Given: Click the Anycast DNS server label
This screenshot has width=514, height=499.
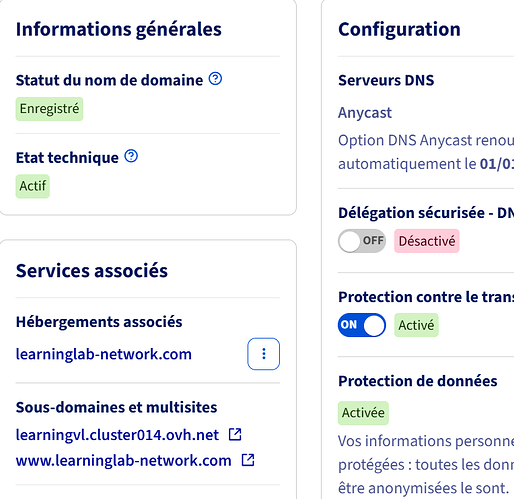Looking at the screenshot, I should coord(365,113).
